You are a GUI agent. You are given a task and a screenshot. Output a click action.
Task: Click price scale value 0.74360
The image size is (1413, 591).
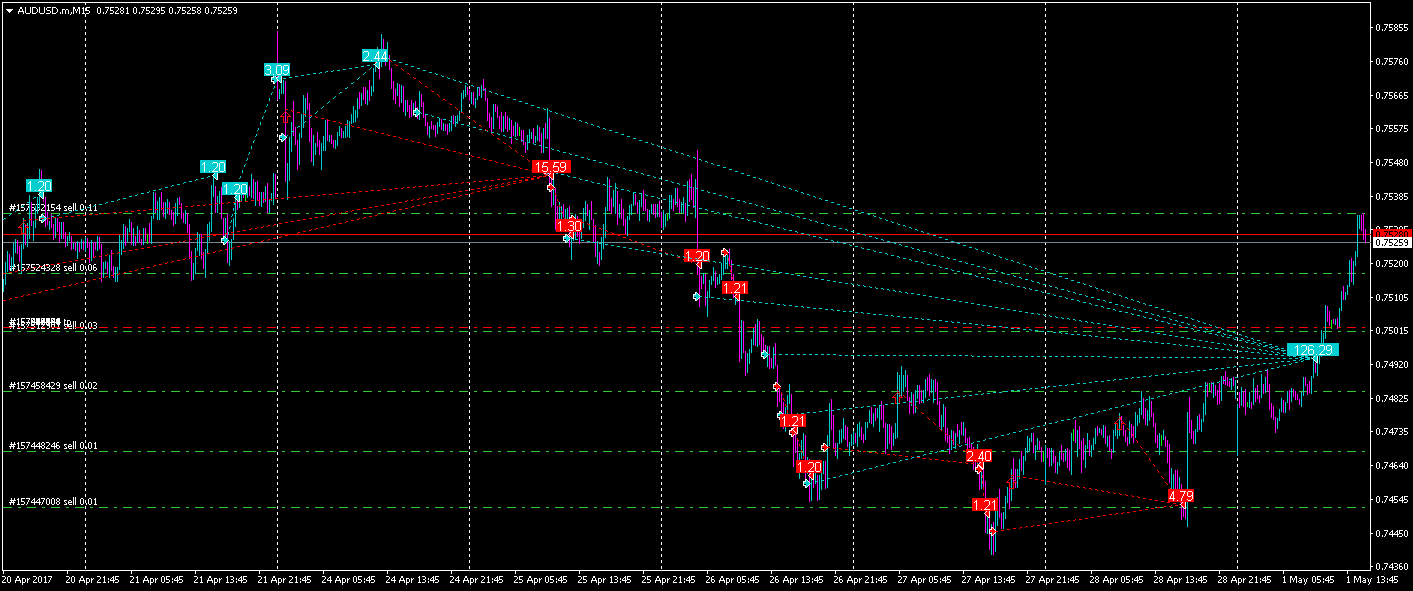[1391, 567]
